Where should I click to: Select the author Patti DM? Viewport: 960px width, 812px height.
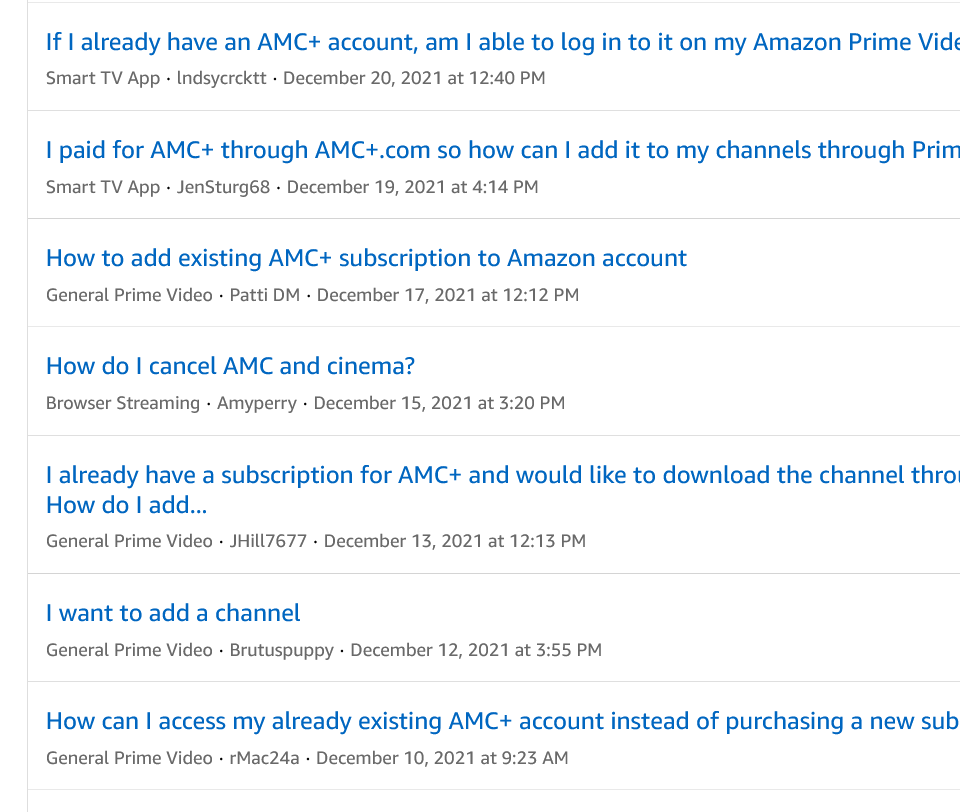point(264,295)
